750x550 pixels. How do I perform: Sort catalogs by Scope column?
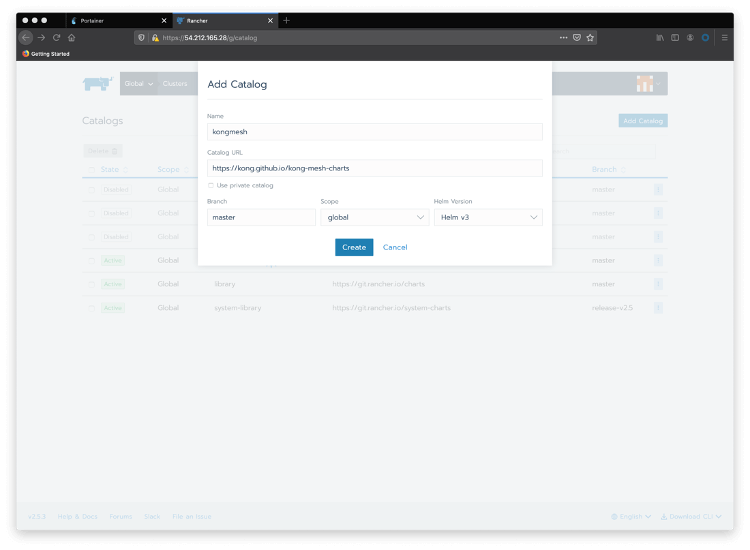173,169
